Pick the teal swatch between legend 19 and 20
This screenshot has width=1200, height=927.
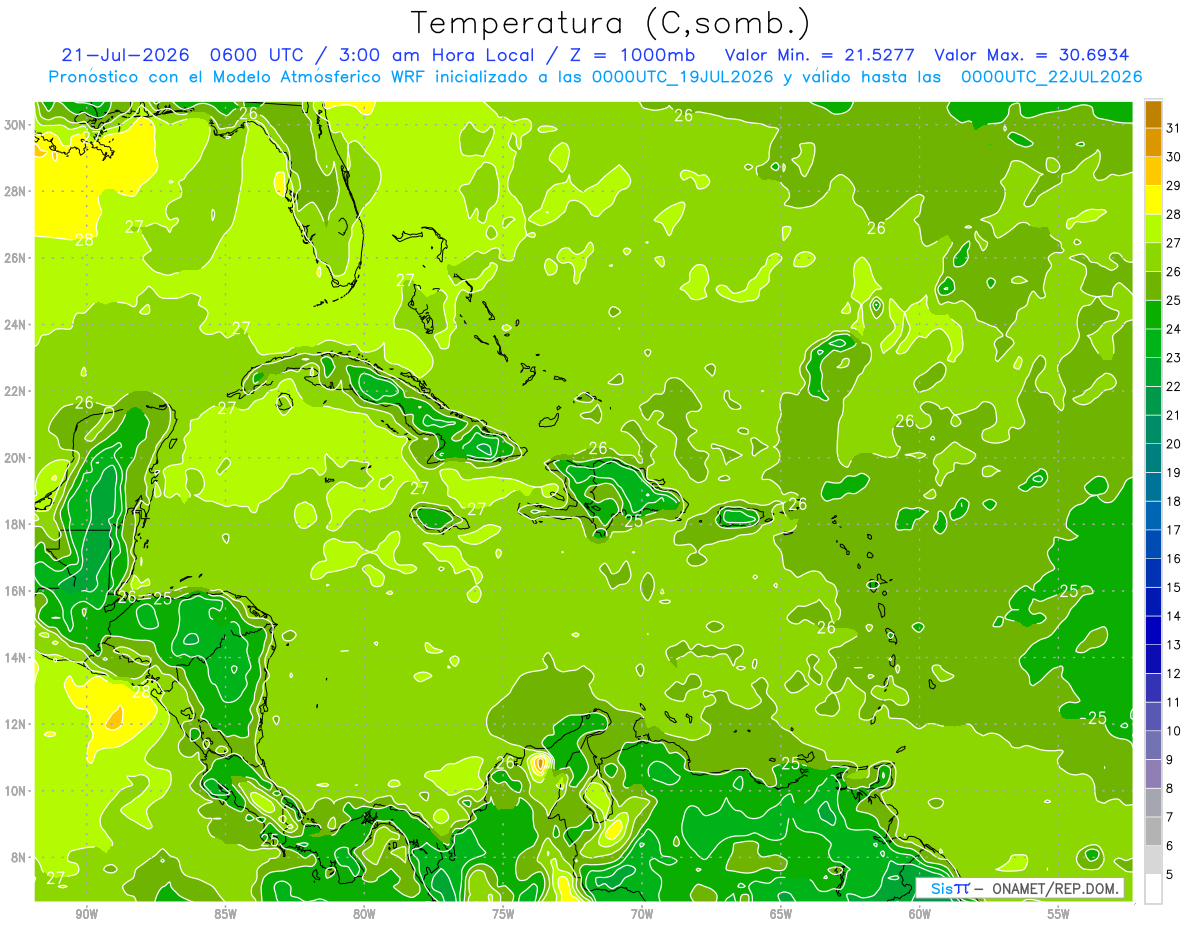1153,458
